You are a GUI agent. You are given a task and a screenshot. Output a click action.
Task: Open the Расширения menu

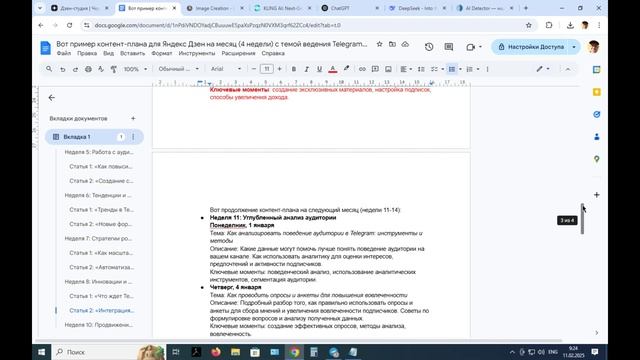[238, 53]
